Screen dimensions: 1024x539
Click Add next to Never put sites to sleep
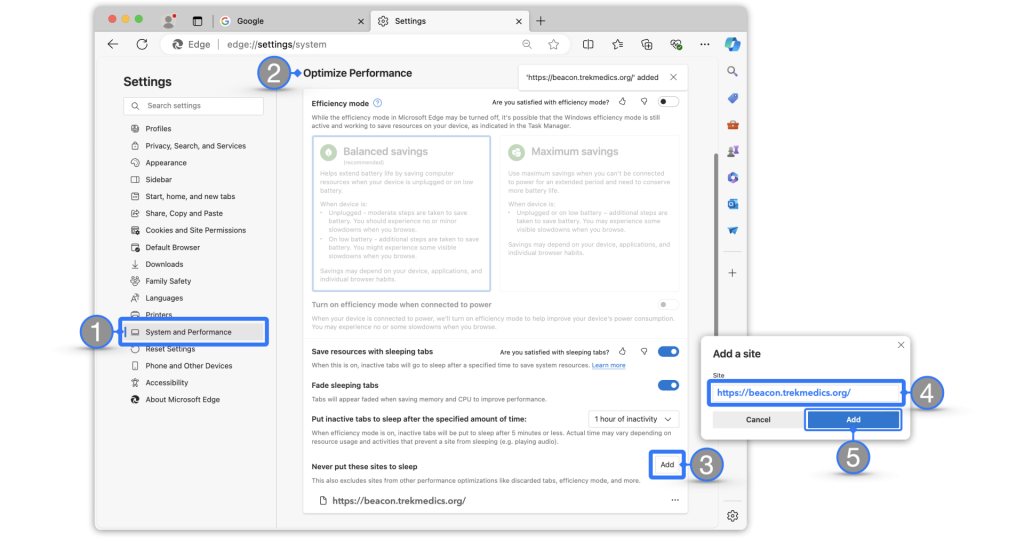pos(667,465)
